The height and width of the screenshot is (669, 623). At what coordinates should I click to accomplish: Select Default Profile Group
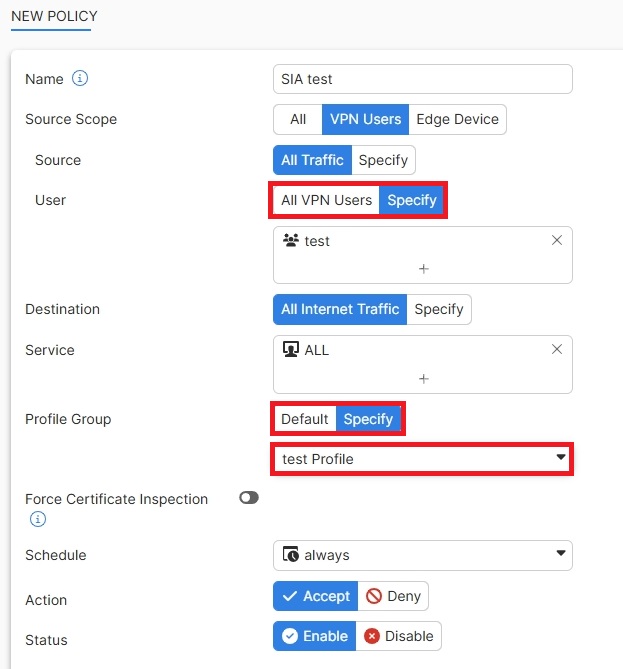tap(304, 419)
